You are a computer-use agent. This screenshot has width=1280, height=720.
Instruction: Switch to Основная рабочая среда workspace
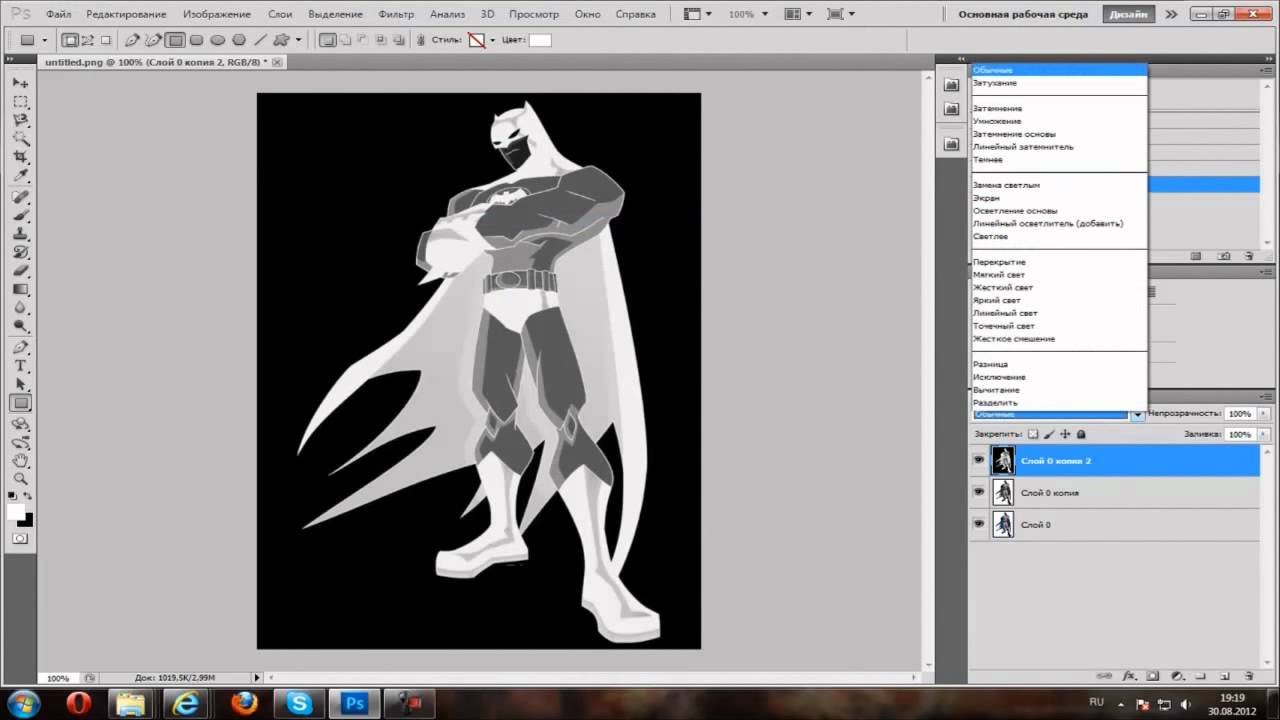point(1023,15)
